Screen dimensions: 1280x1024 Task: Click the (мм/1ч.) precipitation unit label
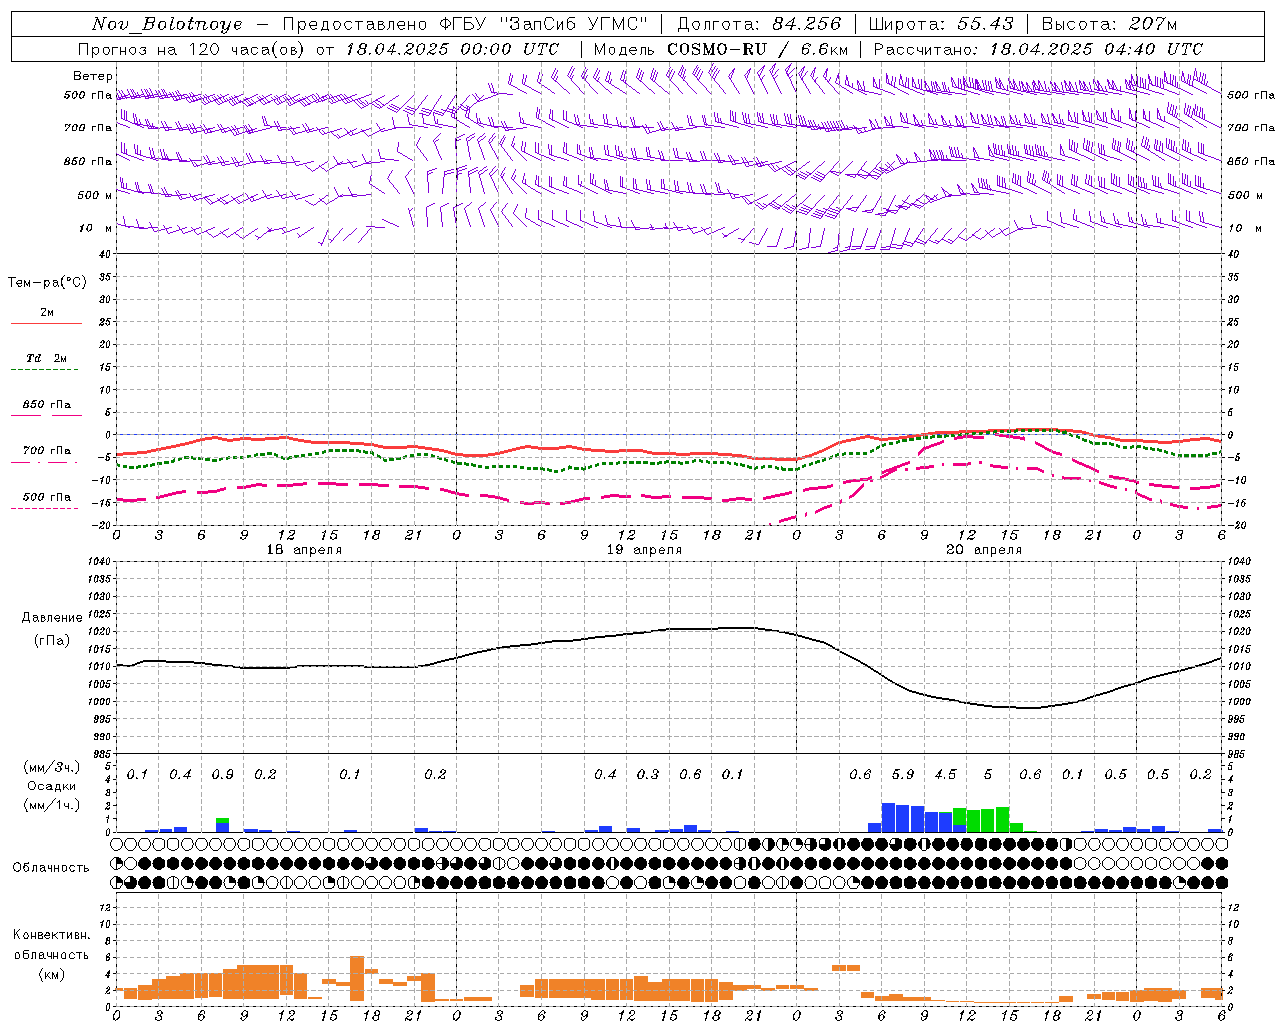click(x=52, y=804)
